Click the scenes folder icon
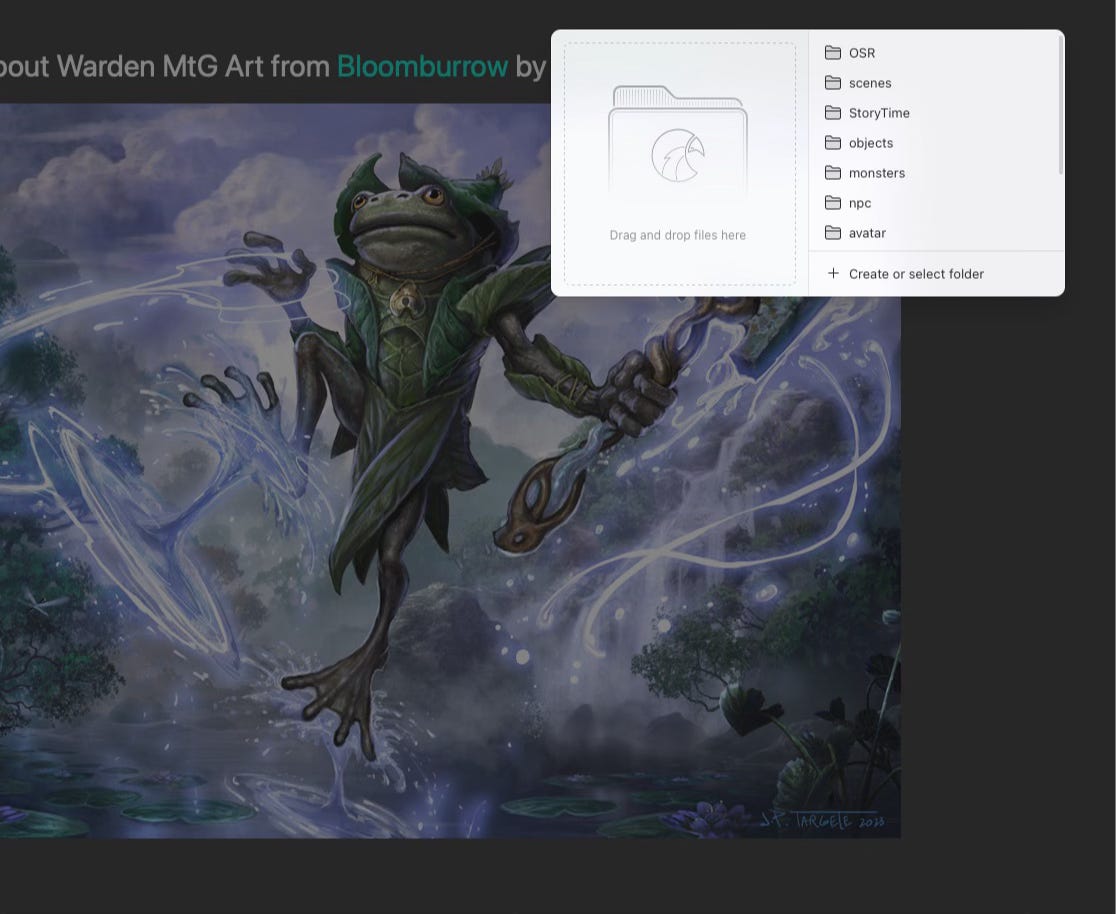Image resolution: width=1116 pixels, height=914 pixels. [x=832, y=83]
